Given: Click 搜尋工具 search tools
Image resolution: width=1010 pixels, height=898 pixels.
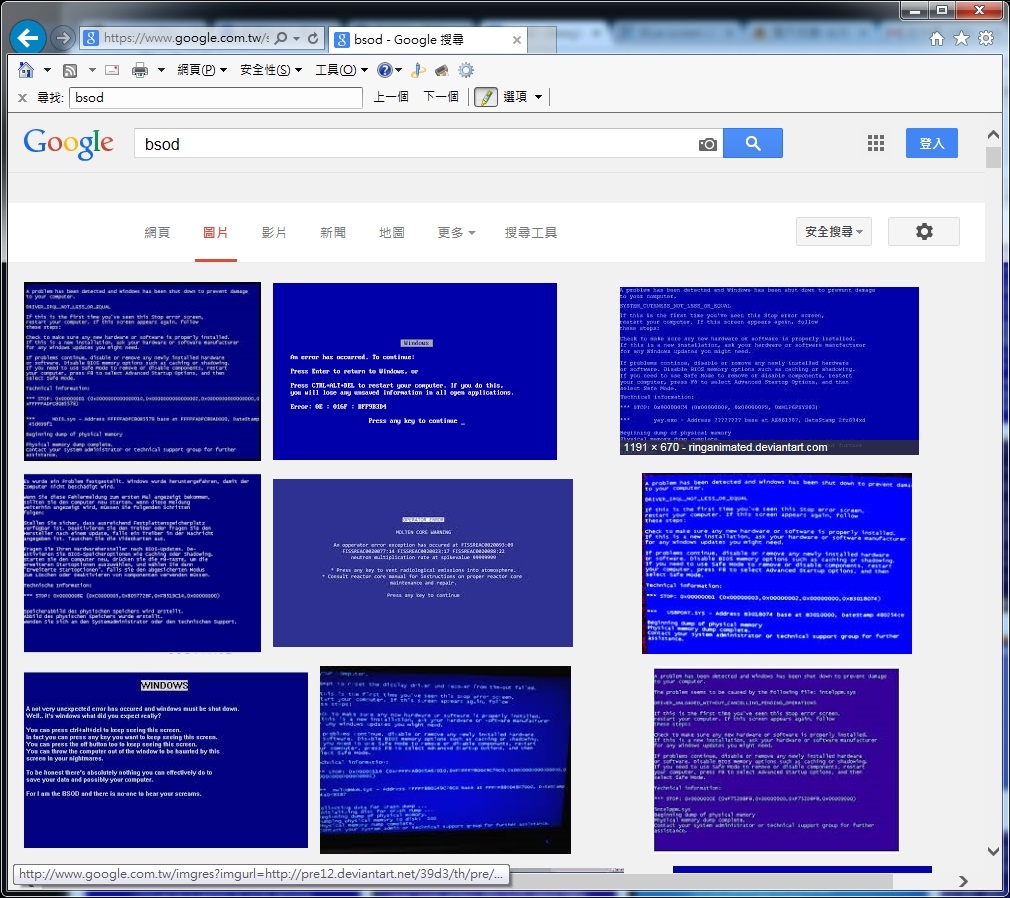Looking at the screenshot, I should pyautogui.click(x=531, y=233).
